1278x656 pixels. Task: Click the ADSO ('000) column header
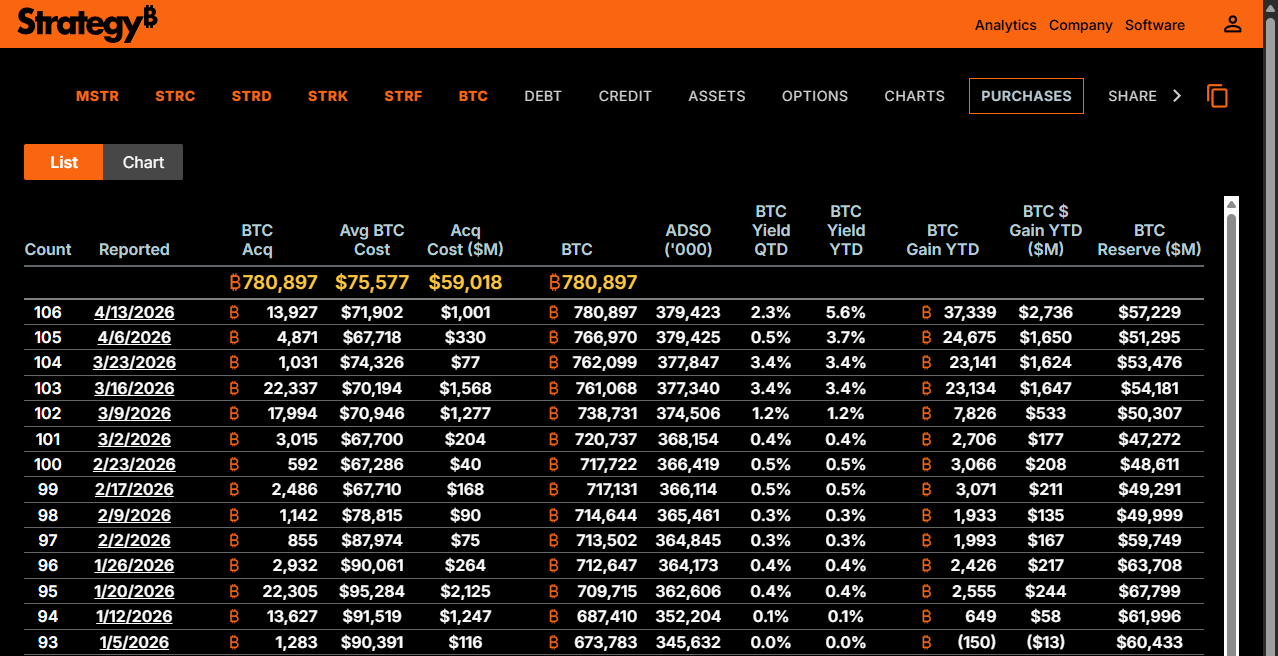pyautogui.click(x=689, y=240)
